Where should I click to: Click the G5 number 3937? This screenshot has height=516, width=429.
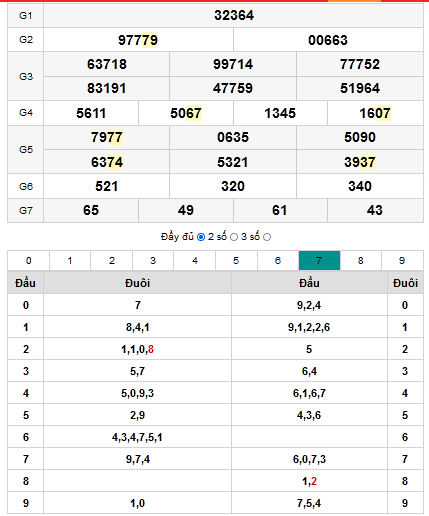tap(360, 162)
